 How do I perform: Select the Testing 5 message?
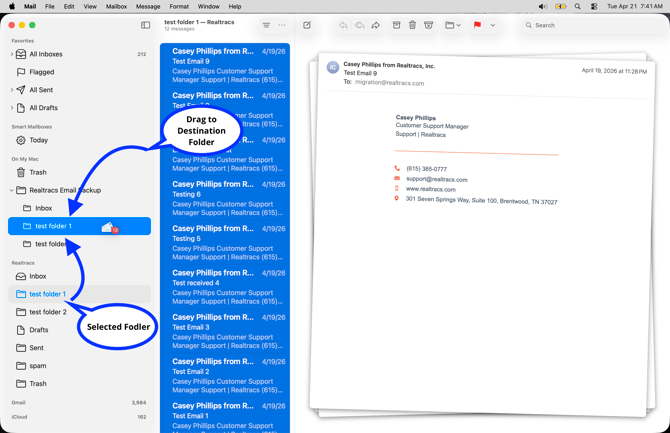point(225,243)
